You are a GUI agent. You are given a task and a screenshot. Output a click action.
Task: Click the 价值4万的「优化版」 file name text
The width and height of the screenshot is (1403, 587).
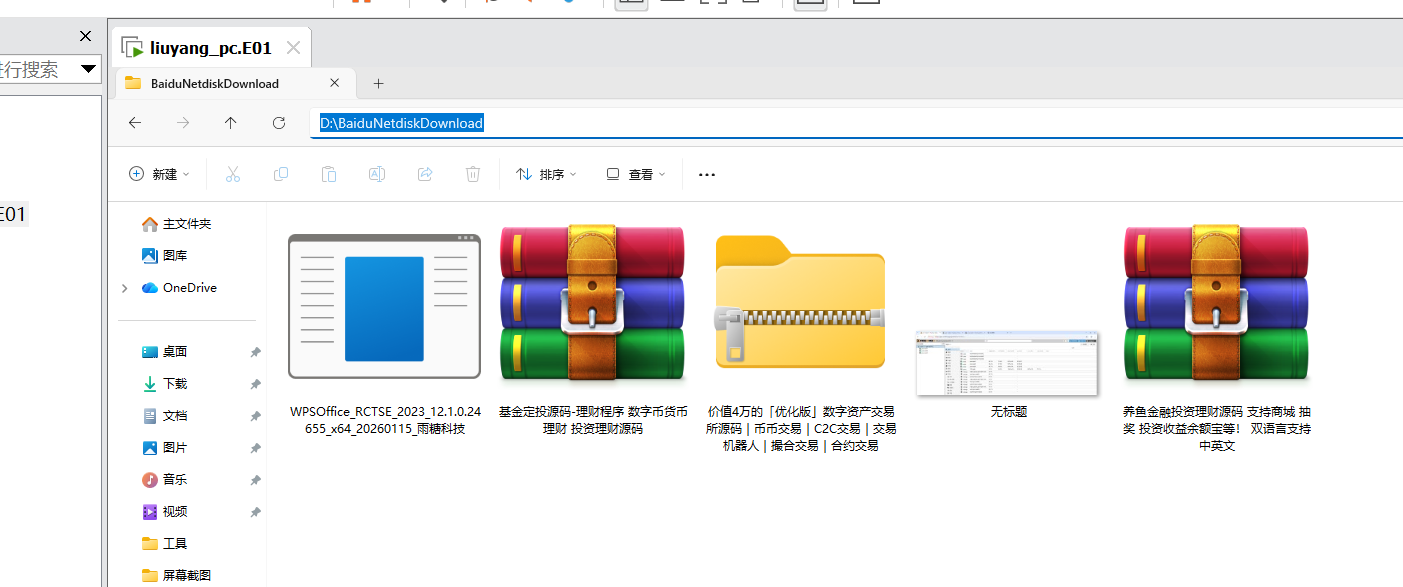pyautogui.click(x=801, y=429)
